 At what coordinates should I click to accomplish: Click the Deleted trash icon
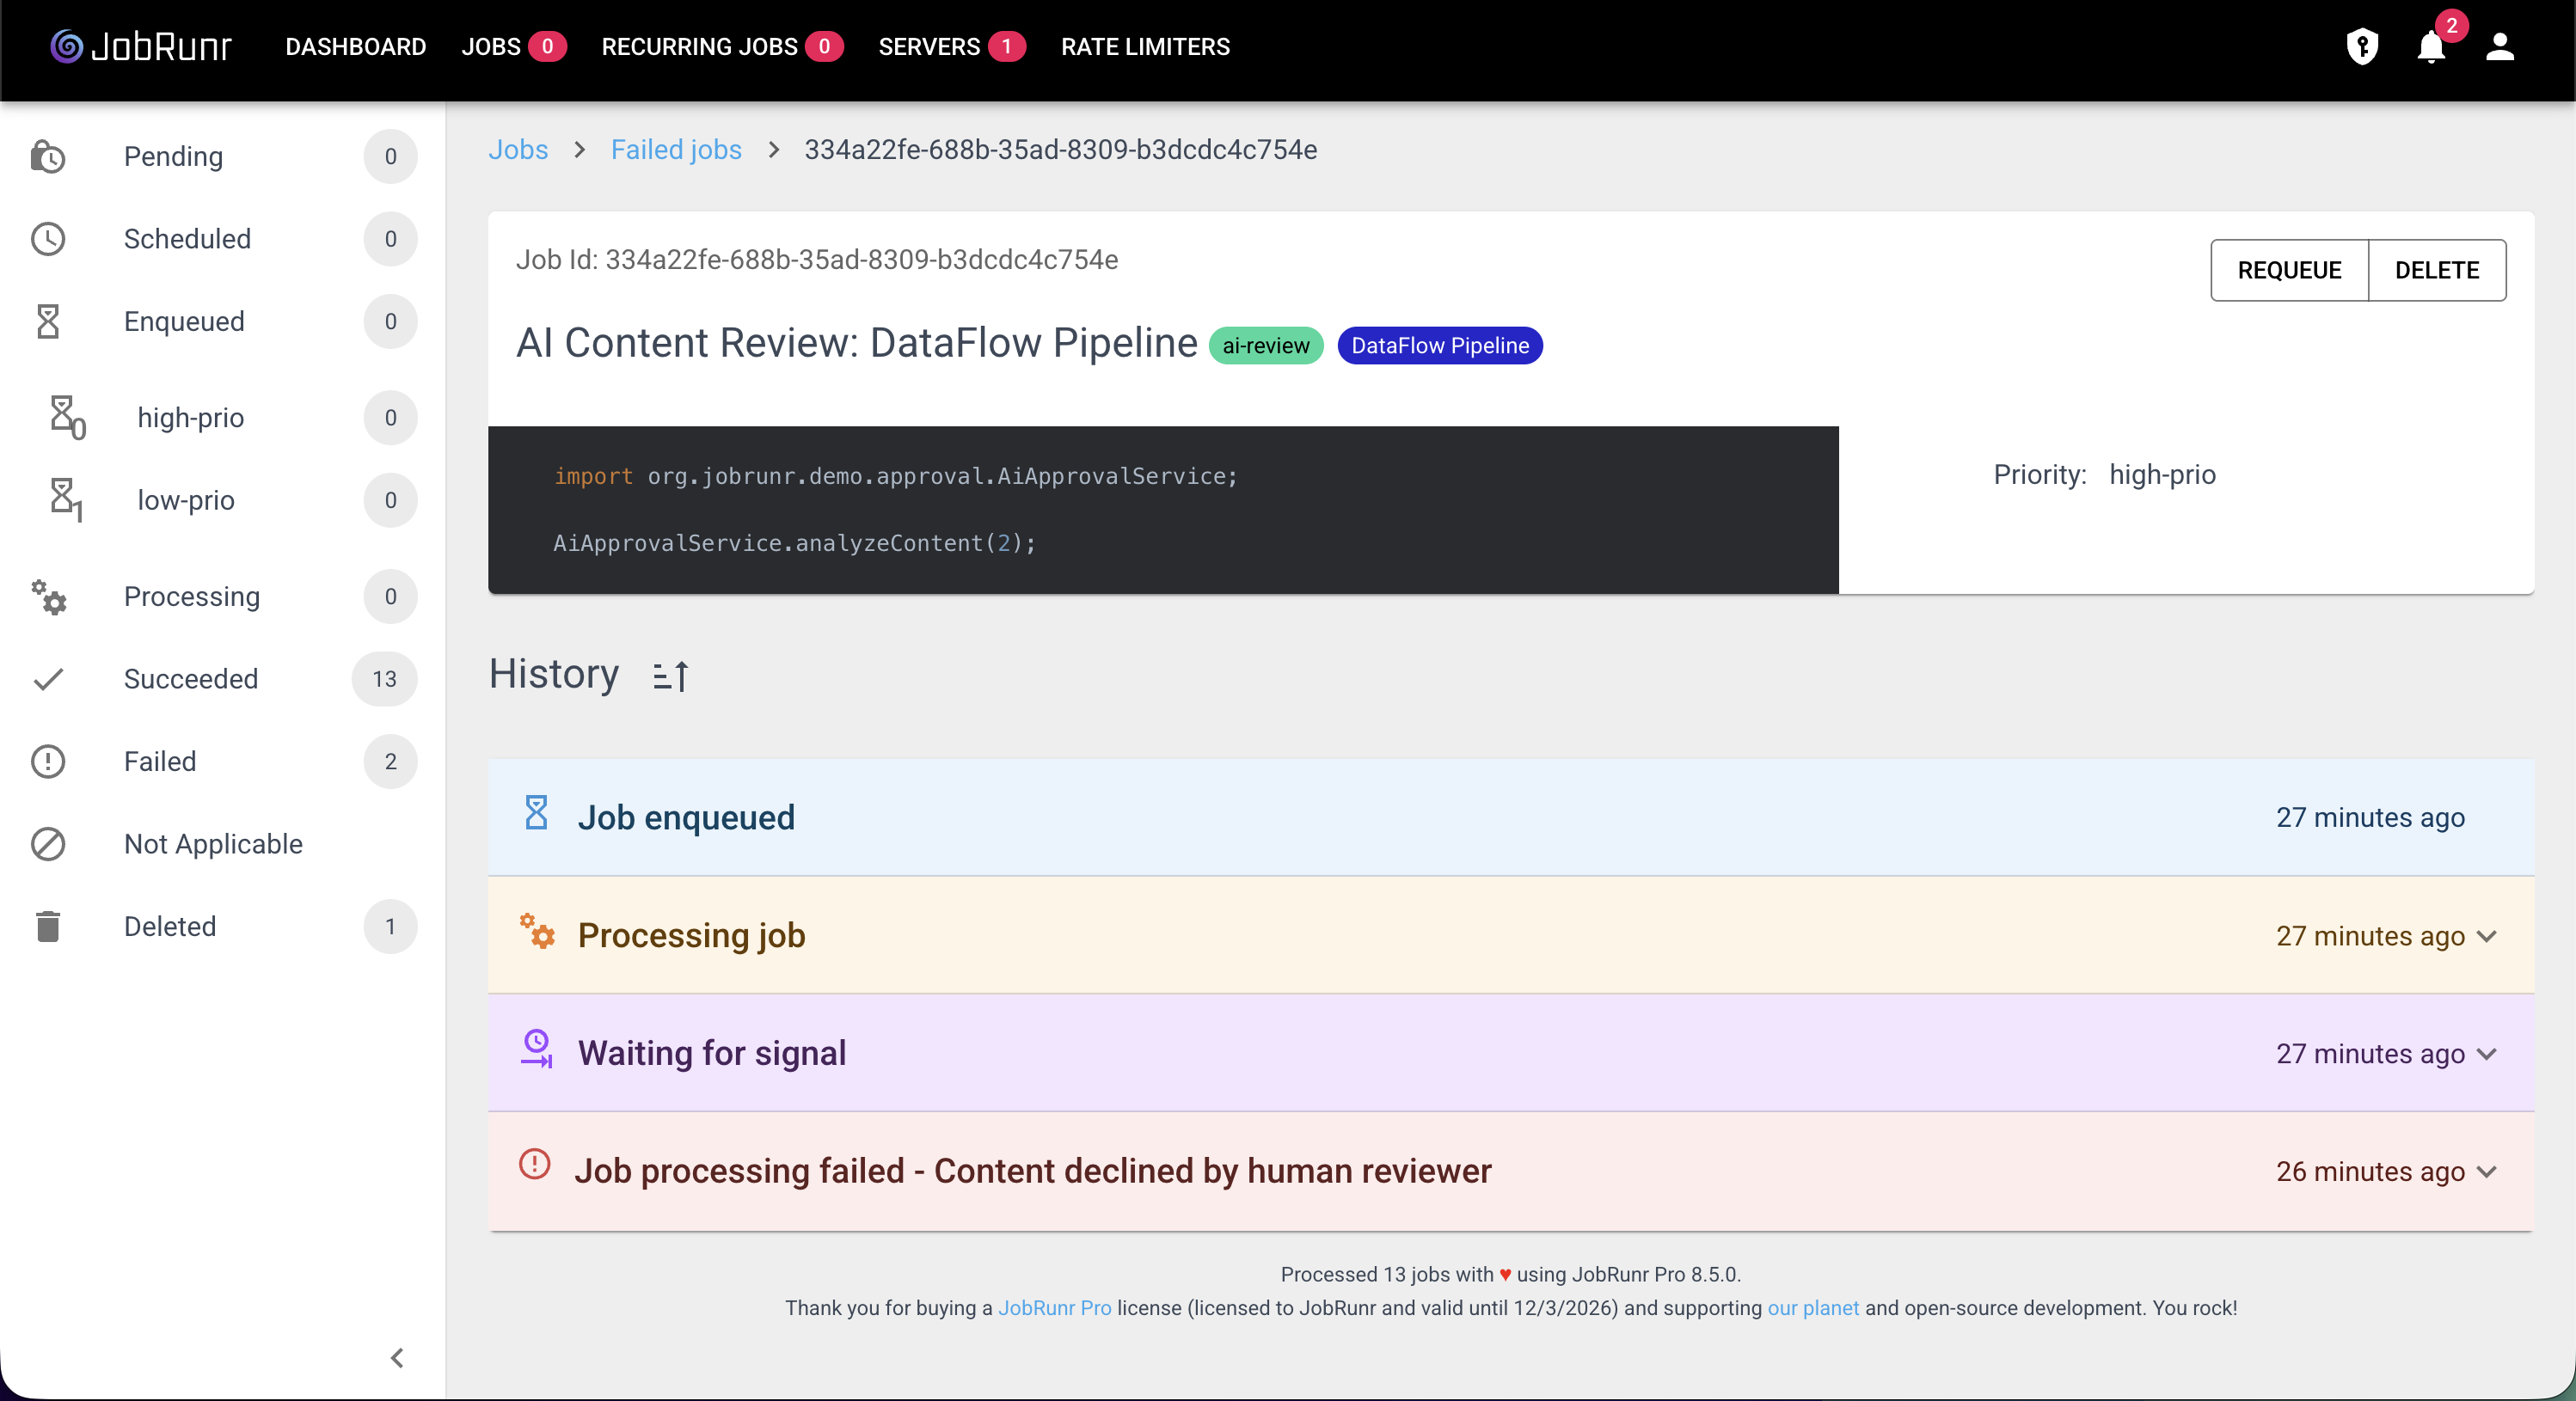pos(48,926)
